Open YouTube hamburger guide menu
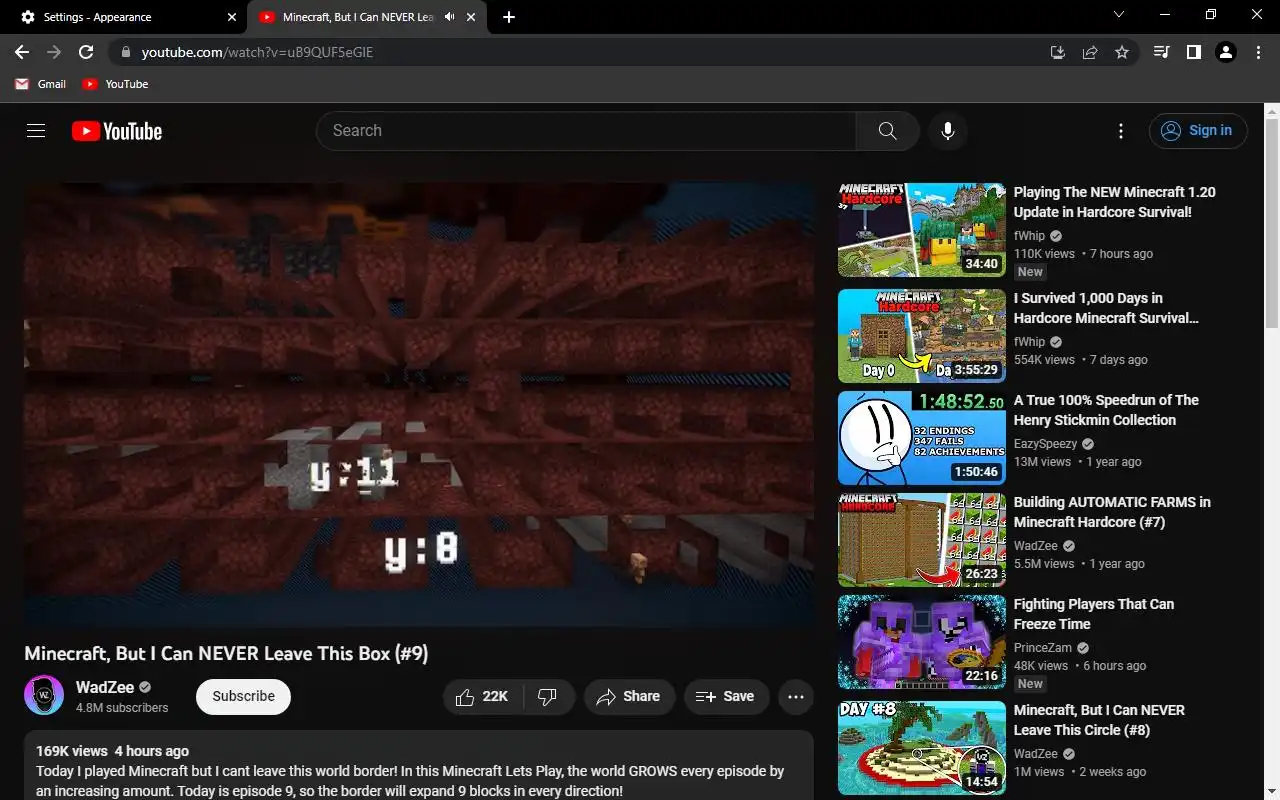Image resolution: width=1280 pixels, height=800 pixels. click(36, 131)
